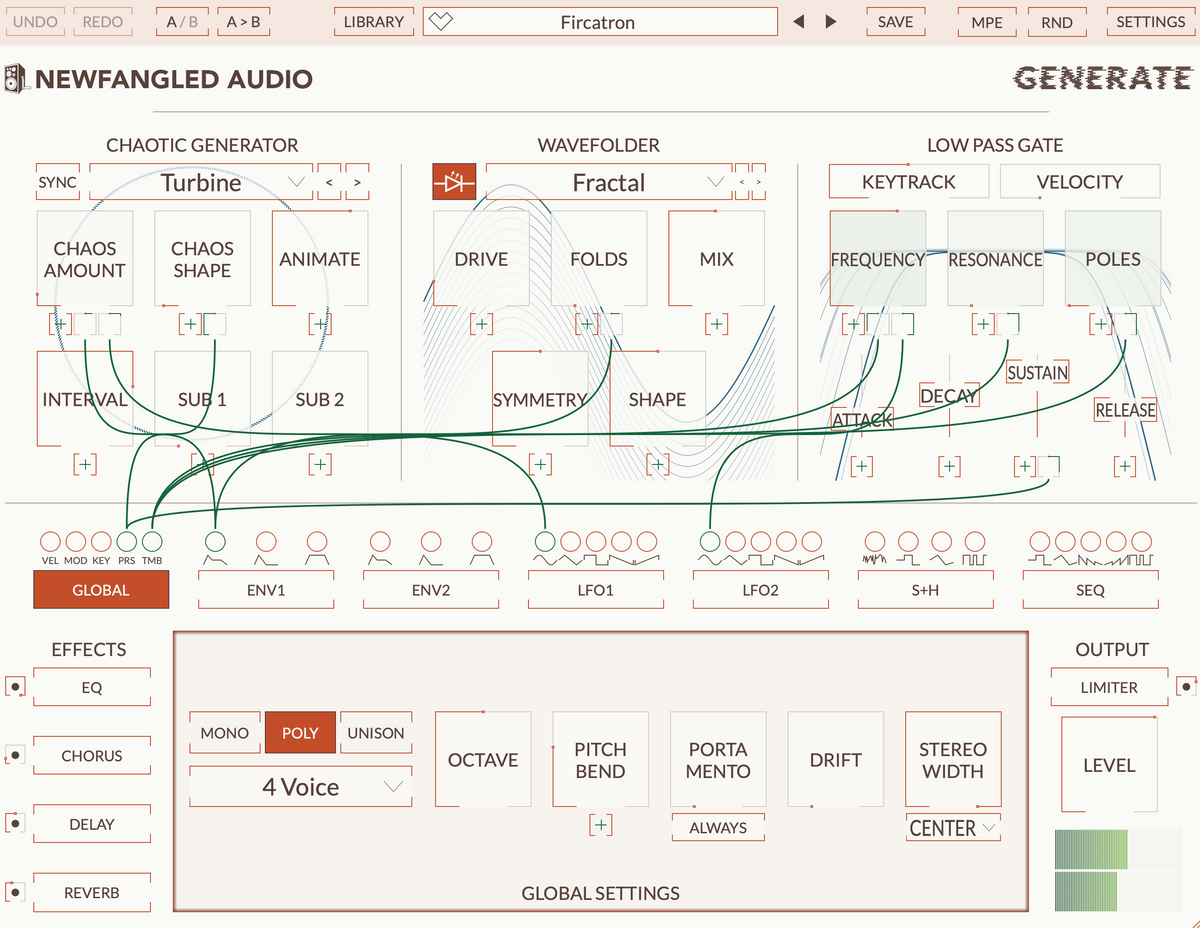Image resolution: width=1200 pixels, height=928 pixels.
Task: Toggle the EQ effect power button
Action: pyautogui.click(x=15, y=688)
